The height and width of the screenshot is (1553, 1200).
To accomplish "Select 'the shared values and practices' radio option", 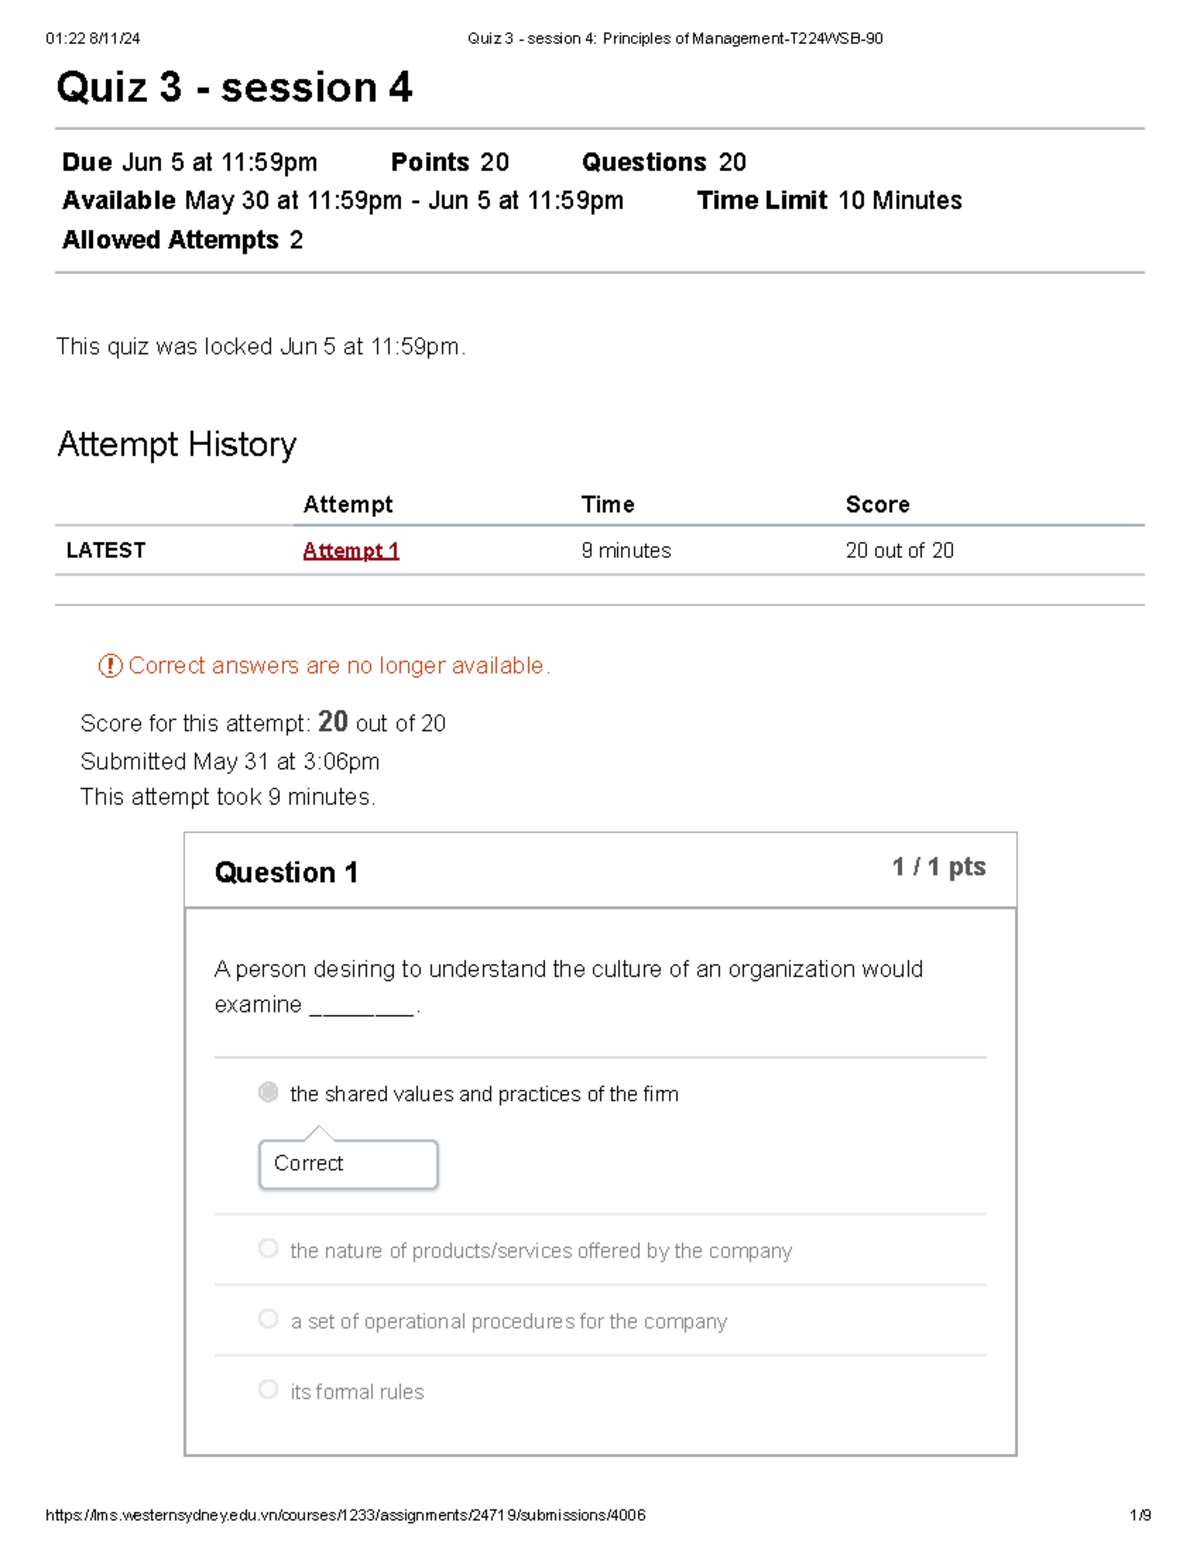I will (x=268, y=1092).
